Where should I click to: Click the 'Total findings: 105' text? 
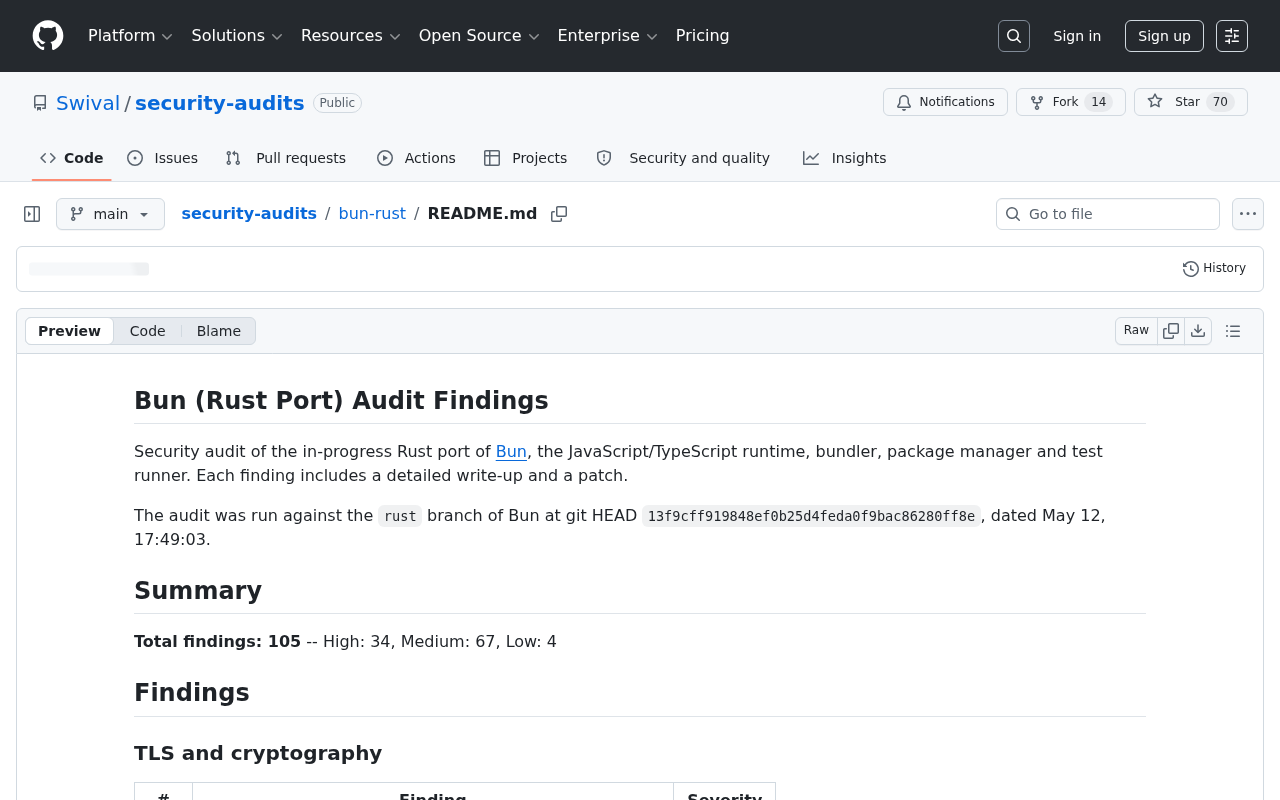(x=217, y=642)
